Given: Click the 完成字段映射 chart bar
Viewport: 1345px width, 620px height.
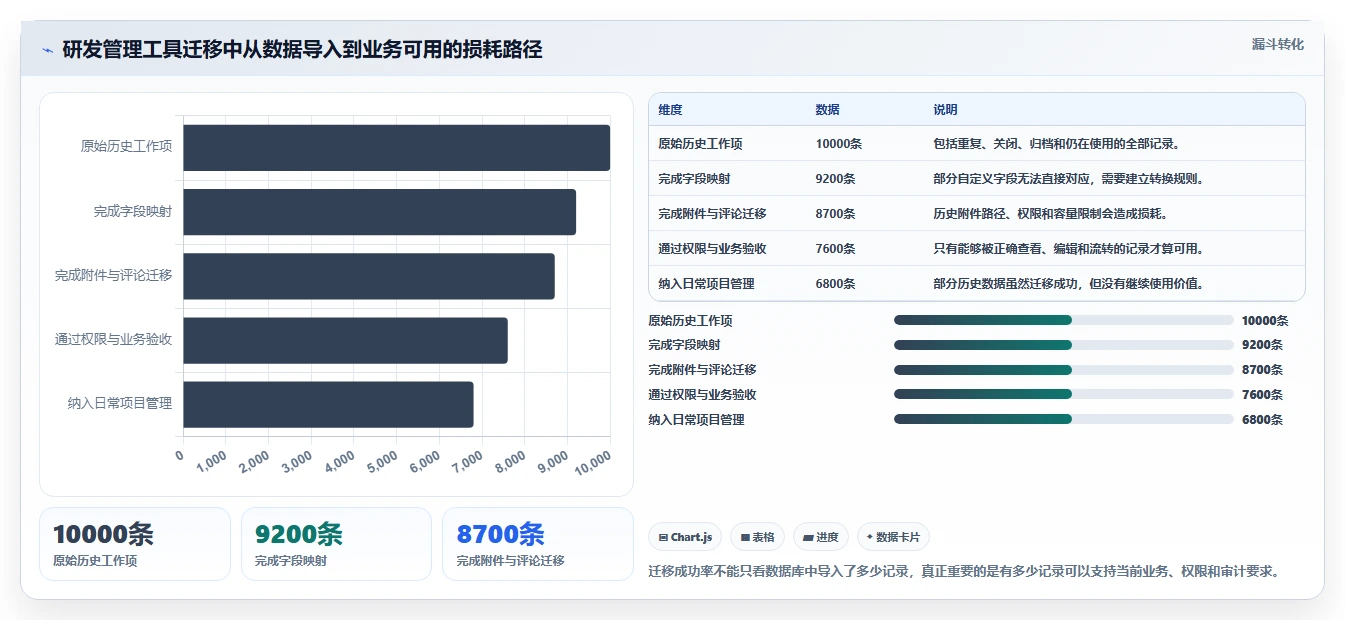Looking at the screenshot, I should pyautogui.click(x=380, y=212).
